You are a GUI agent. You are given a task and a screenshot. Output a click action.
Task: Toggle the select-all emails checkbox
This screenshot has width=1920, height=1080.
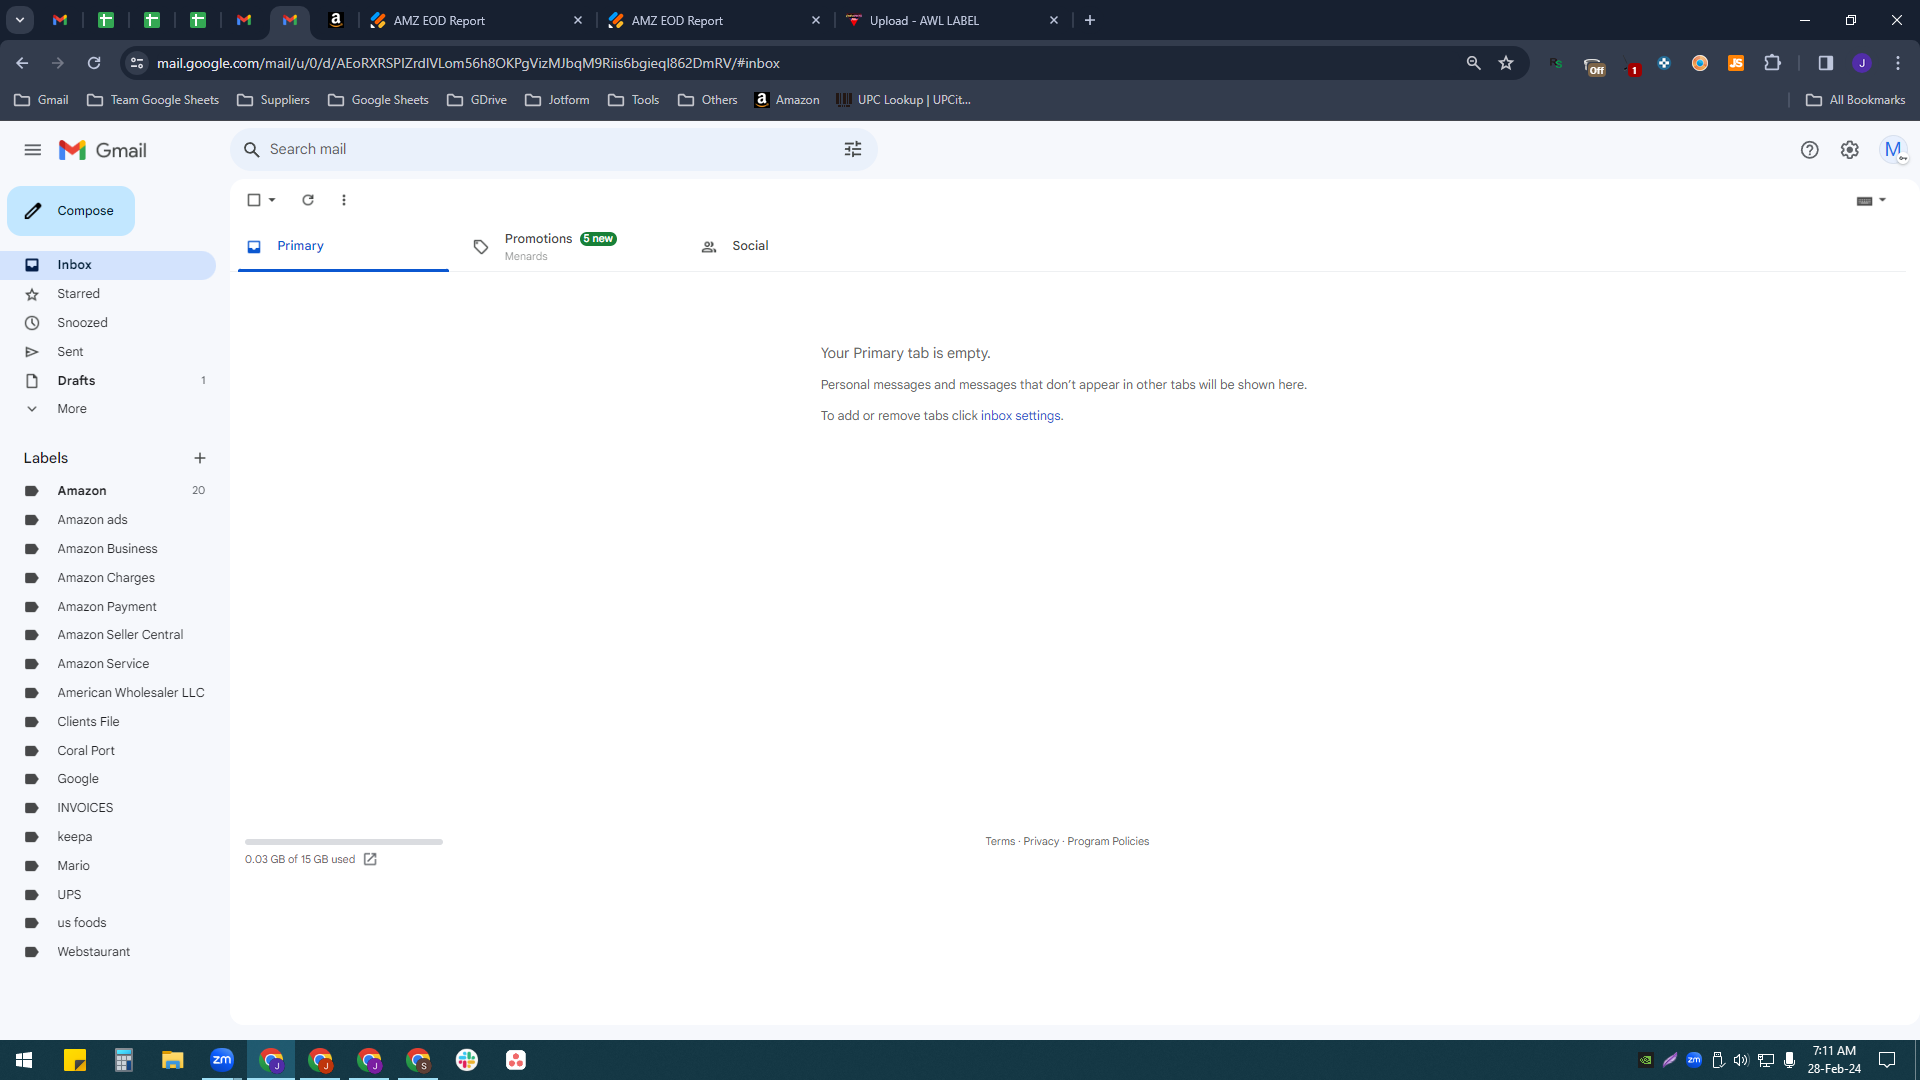click(254, 200)
